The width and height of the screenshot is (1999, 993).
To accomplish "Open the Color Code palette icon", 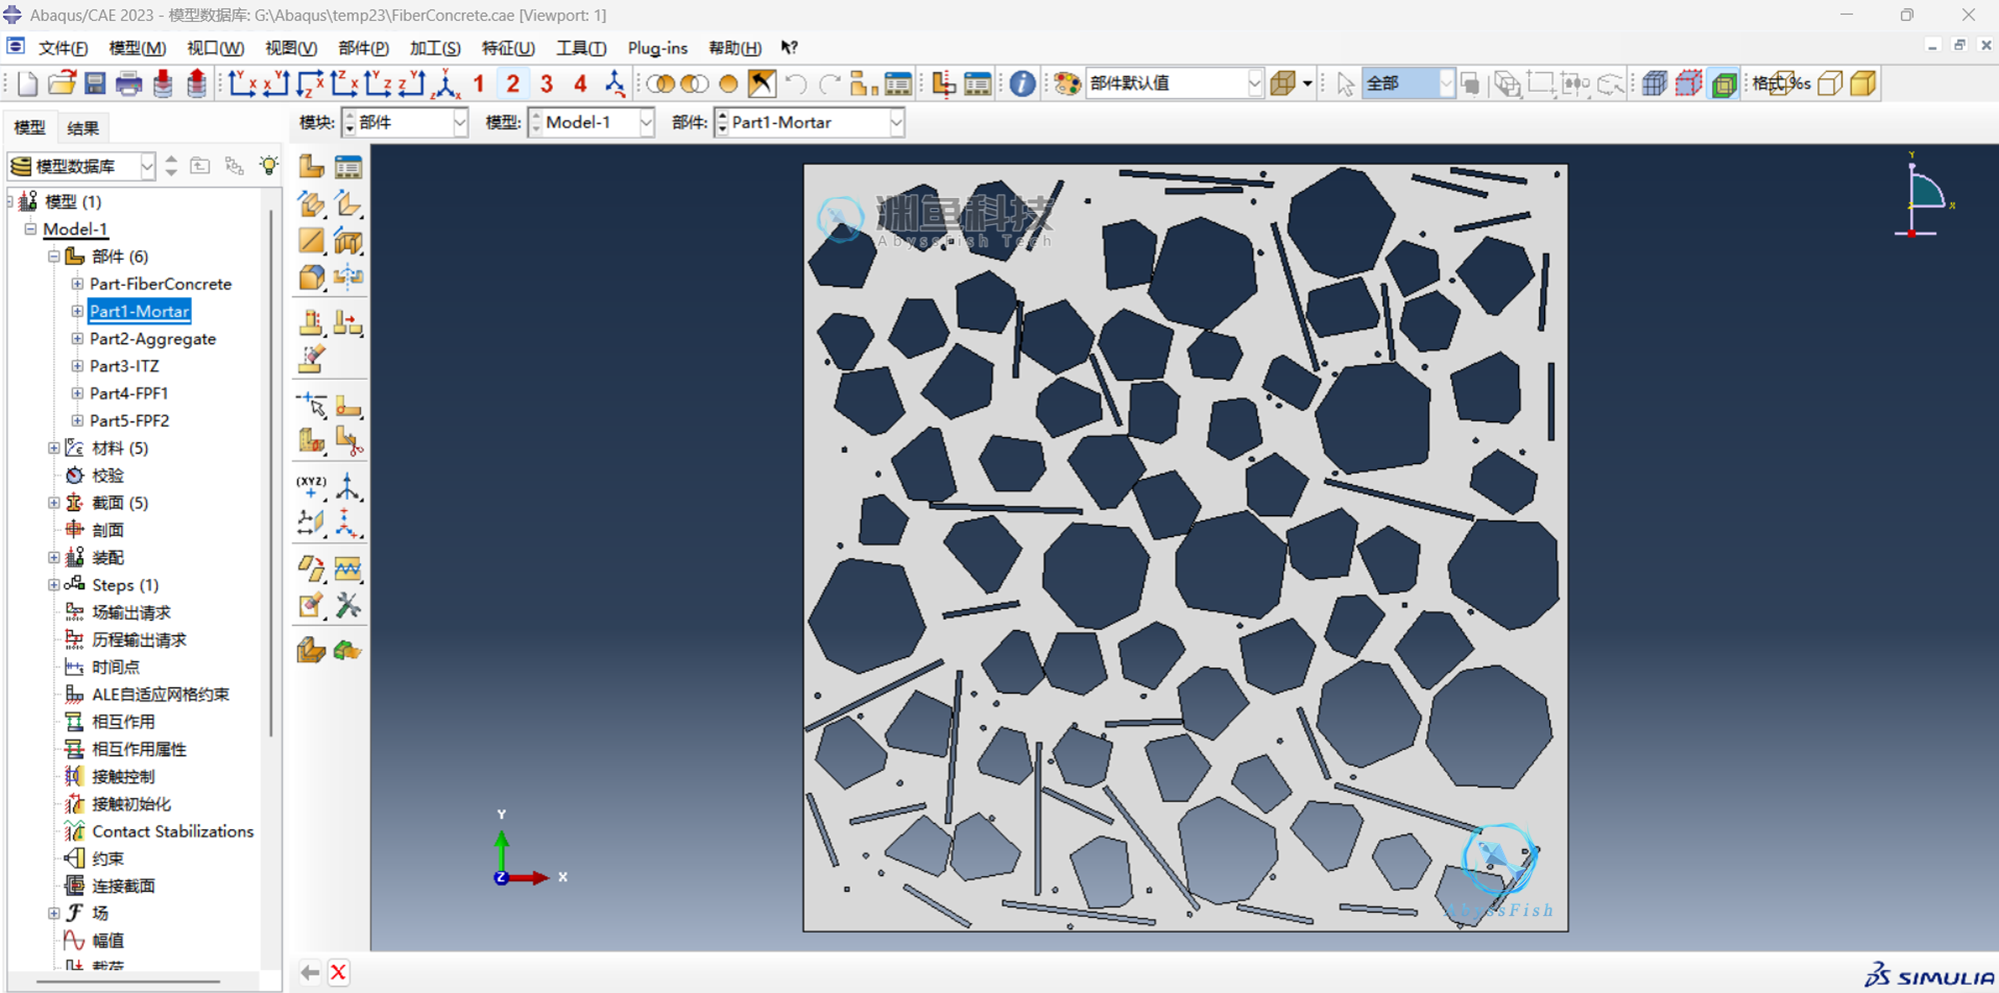I will pyautogui.click(x=1067, y=84).
